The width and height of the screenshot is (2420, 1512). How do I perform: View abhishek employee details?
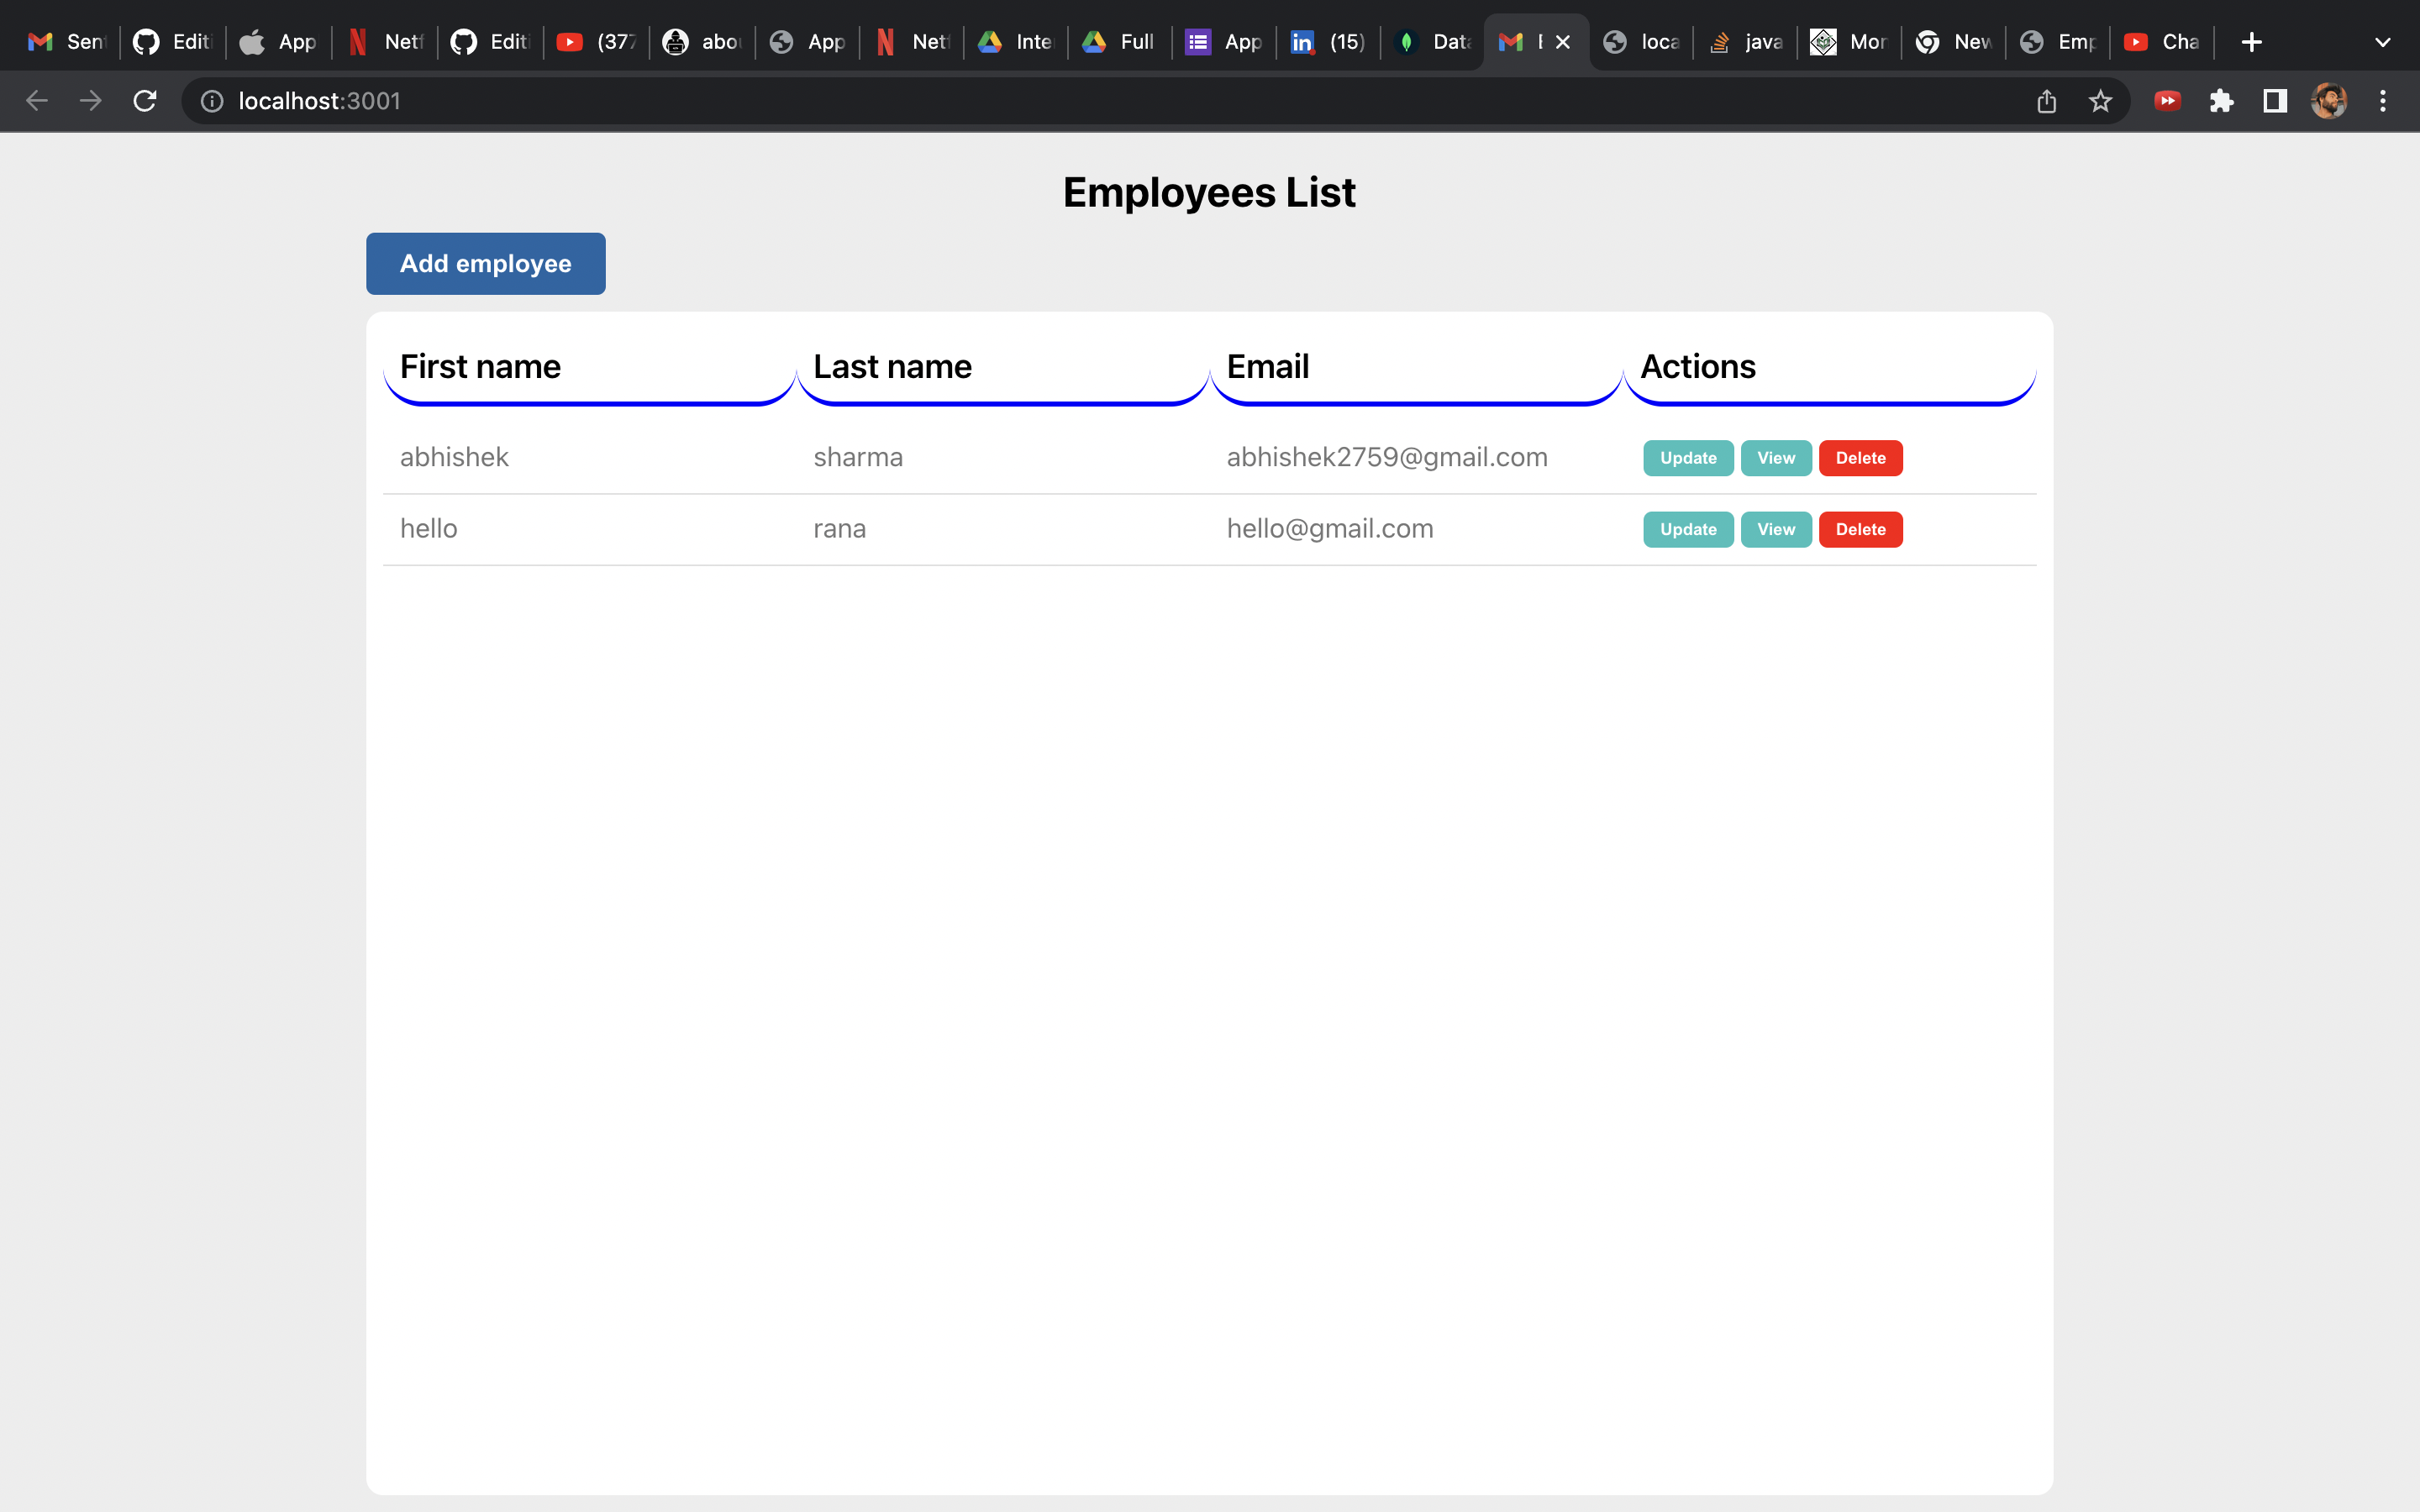coord(1776,458)
